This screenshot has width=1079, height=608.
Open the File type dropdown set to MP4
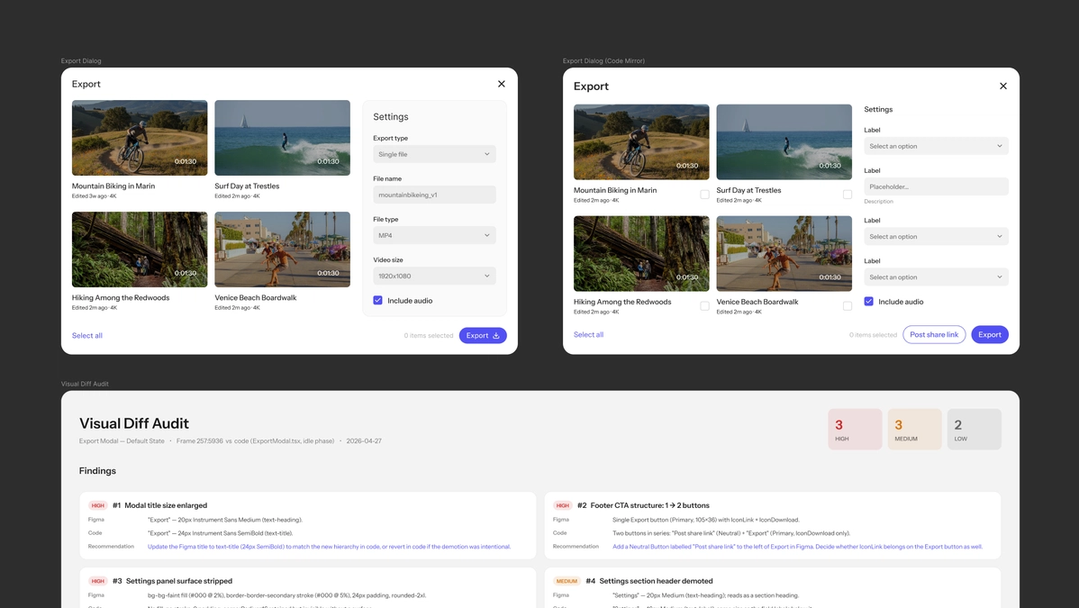tap(434, 235)
